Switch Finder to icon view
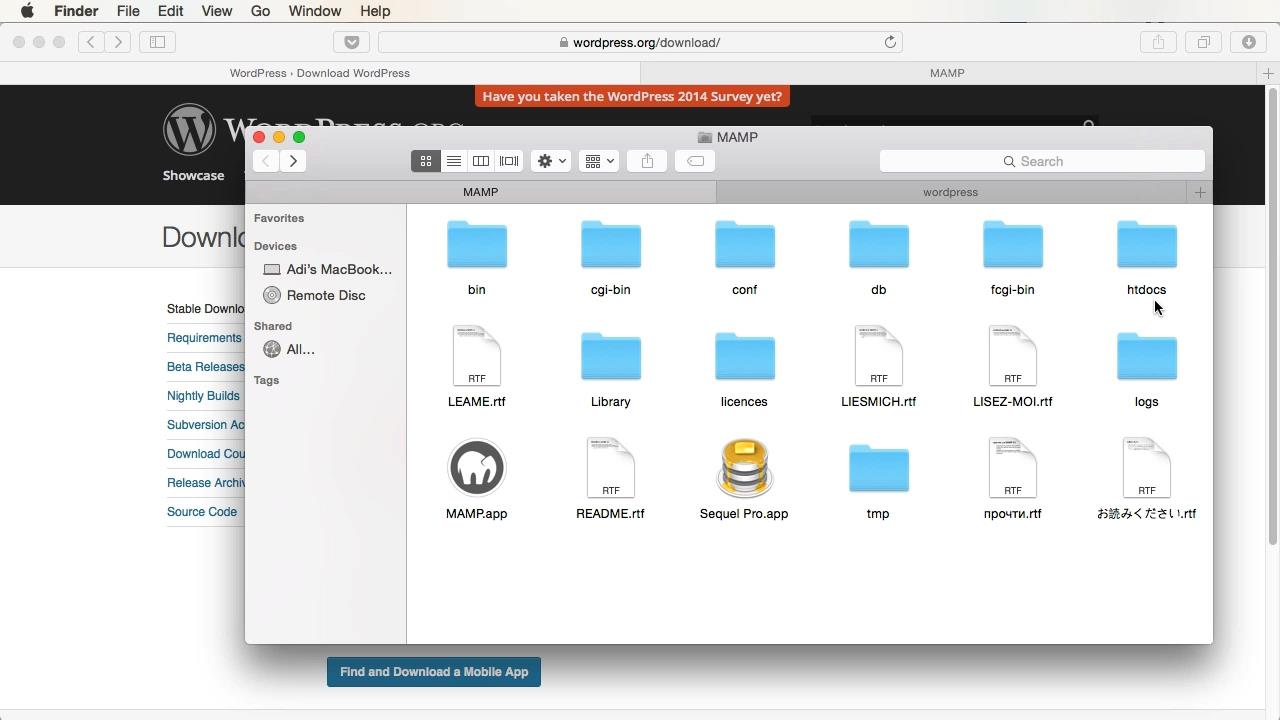The image size is (1280, 720). click(x=426, y=161)
